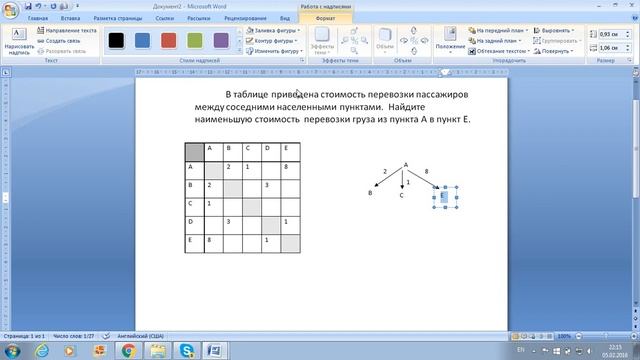Click the zoom out minus button

(578, 336)
